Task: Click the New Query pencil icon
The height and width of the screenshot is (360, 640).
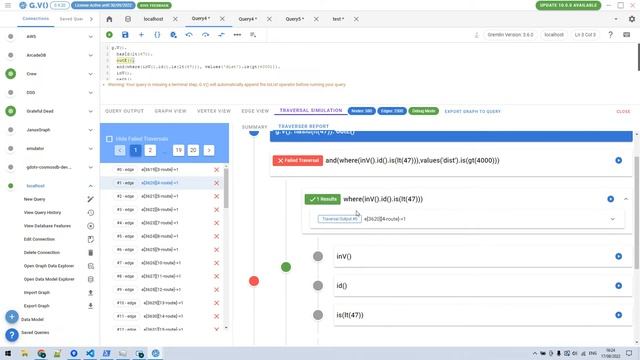Action: tap(91, 199)
